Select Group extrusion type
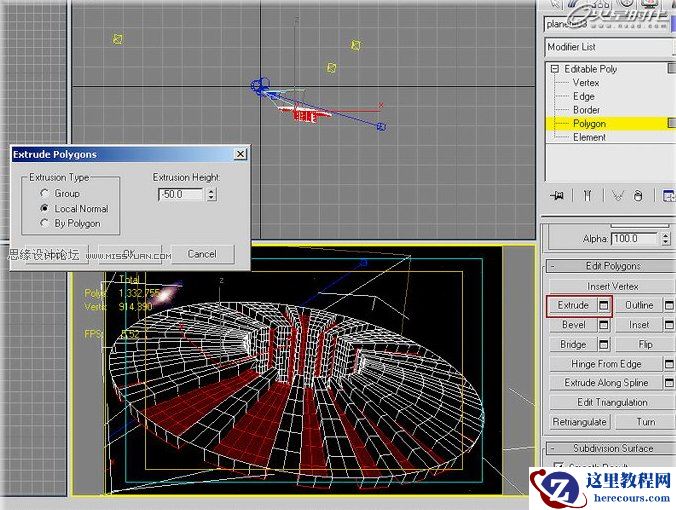 pyautogui.click(x=44, y=193)
